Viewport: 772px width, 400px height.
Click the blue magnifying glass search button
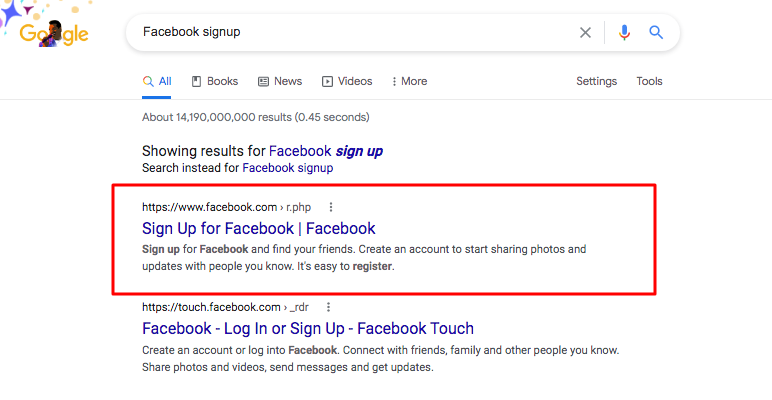tap(656, 33)
